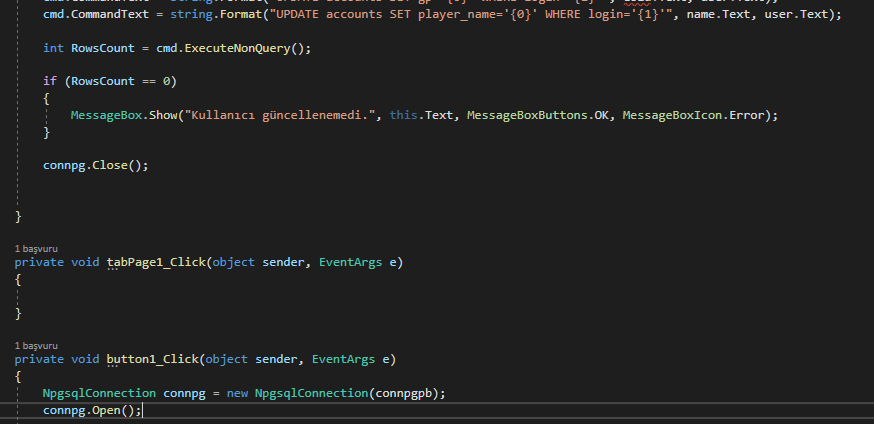874x424 pixels.
Task: Click the MessageBoxIcon enum name
Action: pyautogui.click(x=672, y=115)
